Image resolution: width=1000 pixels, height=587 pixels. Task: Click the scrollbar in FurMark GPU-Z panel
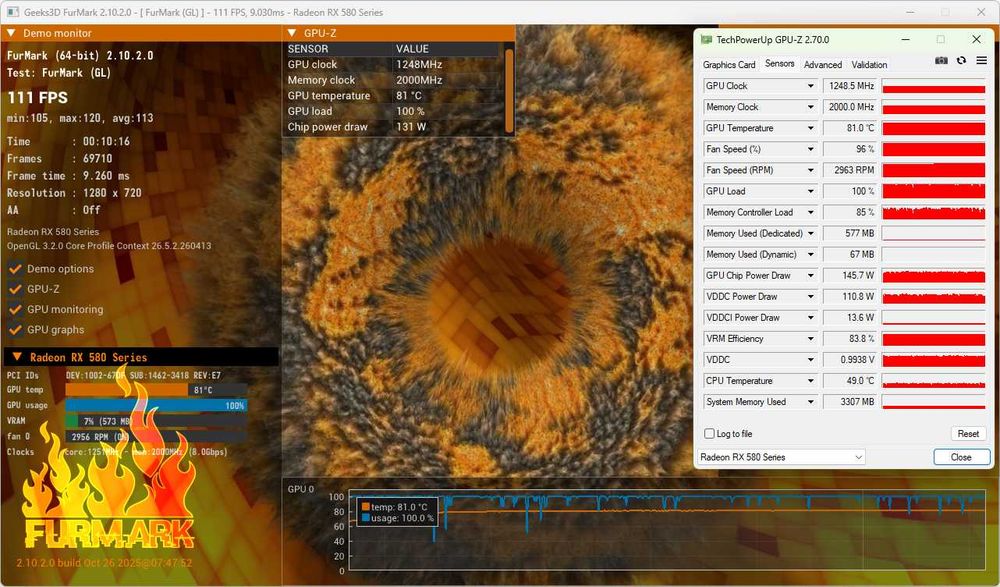click(509, 89)
